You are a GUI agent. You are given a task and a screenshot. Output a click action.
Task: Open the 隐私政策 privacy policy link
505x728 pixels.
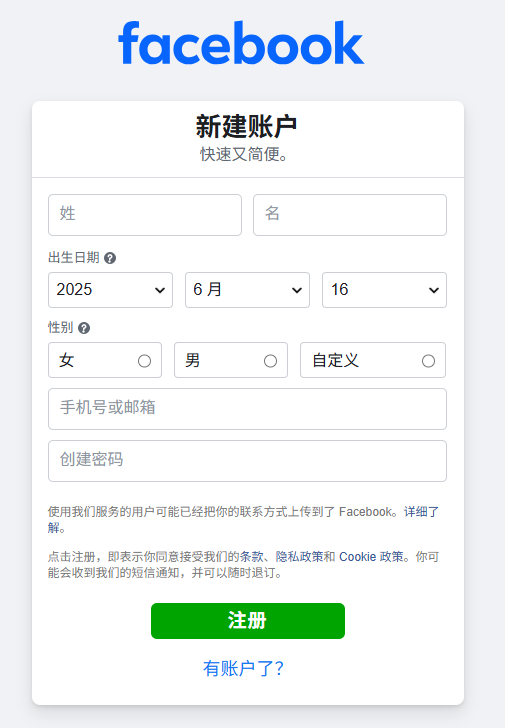point(299,557)
